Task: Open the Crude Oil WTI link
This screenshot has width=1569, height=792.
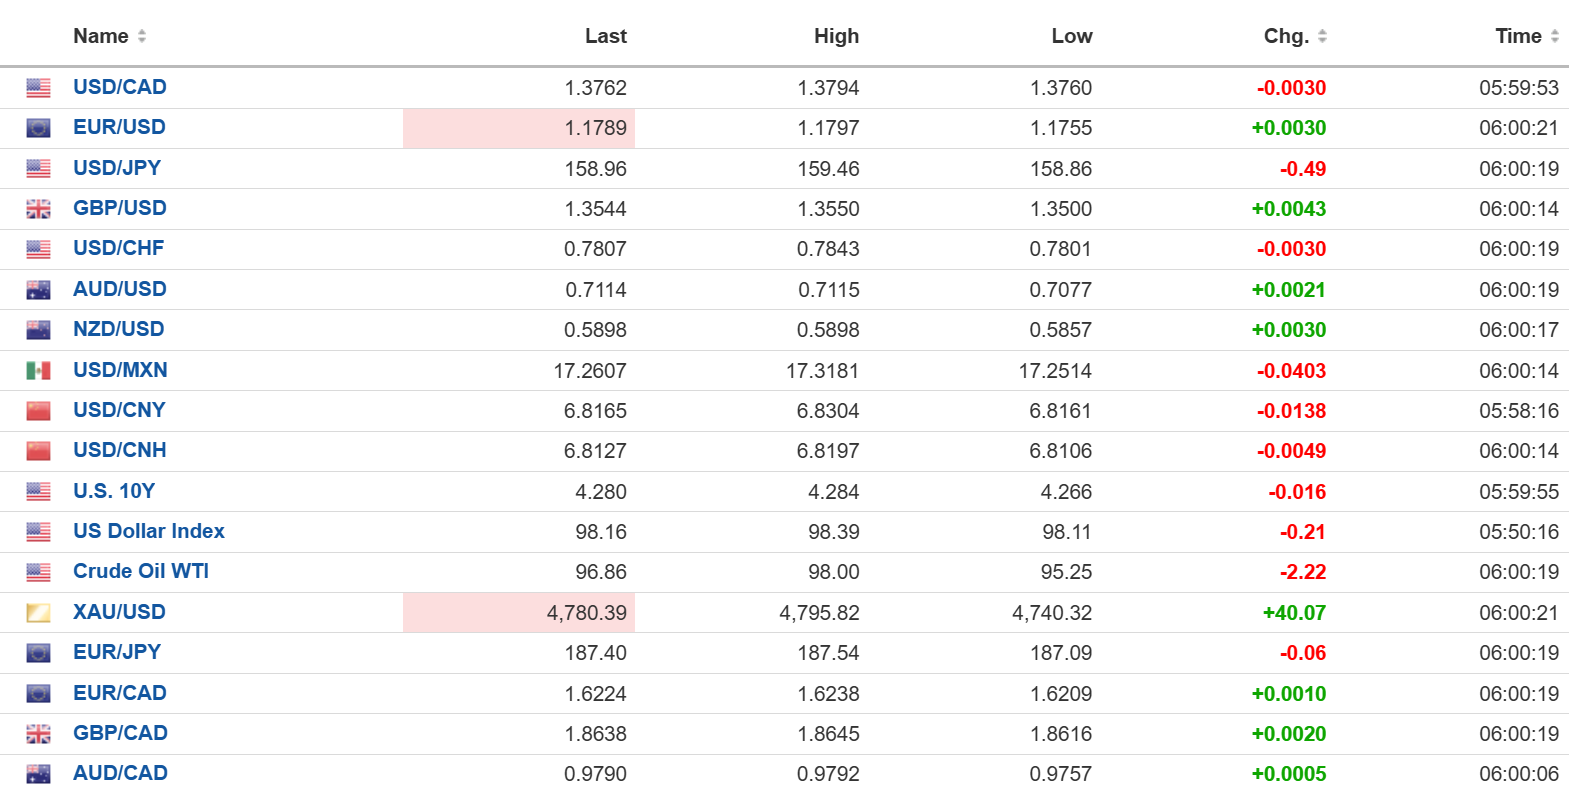Action: (x=141, y=571)
